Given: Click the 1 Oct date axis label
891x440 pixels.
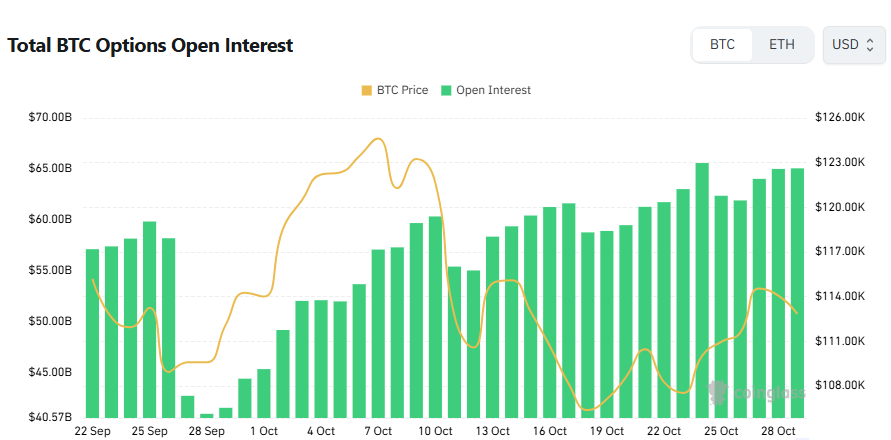Looking at the screenshot, I should [x=264, y=431].
